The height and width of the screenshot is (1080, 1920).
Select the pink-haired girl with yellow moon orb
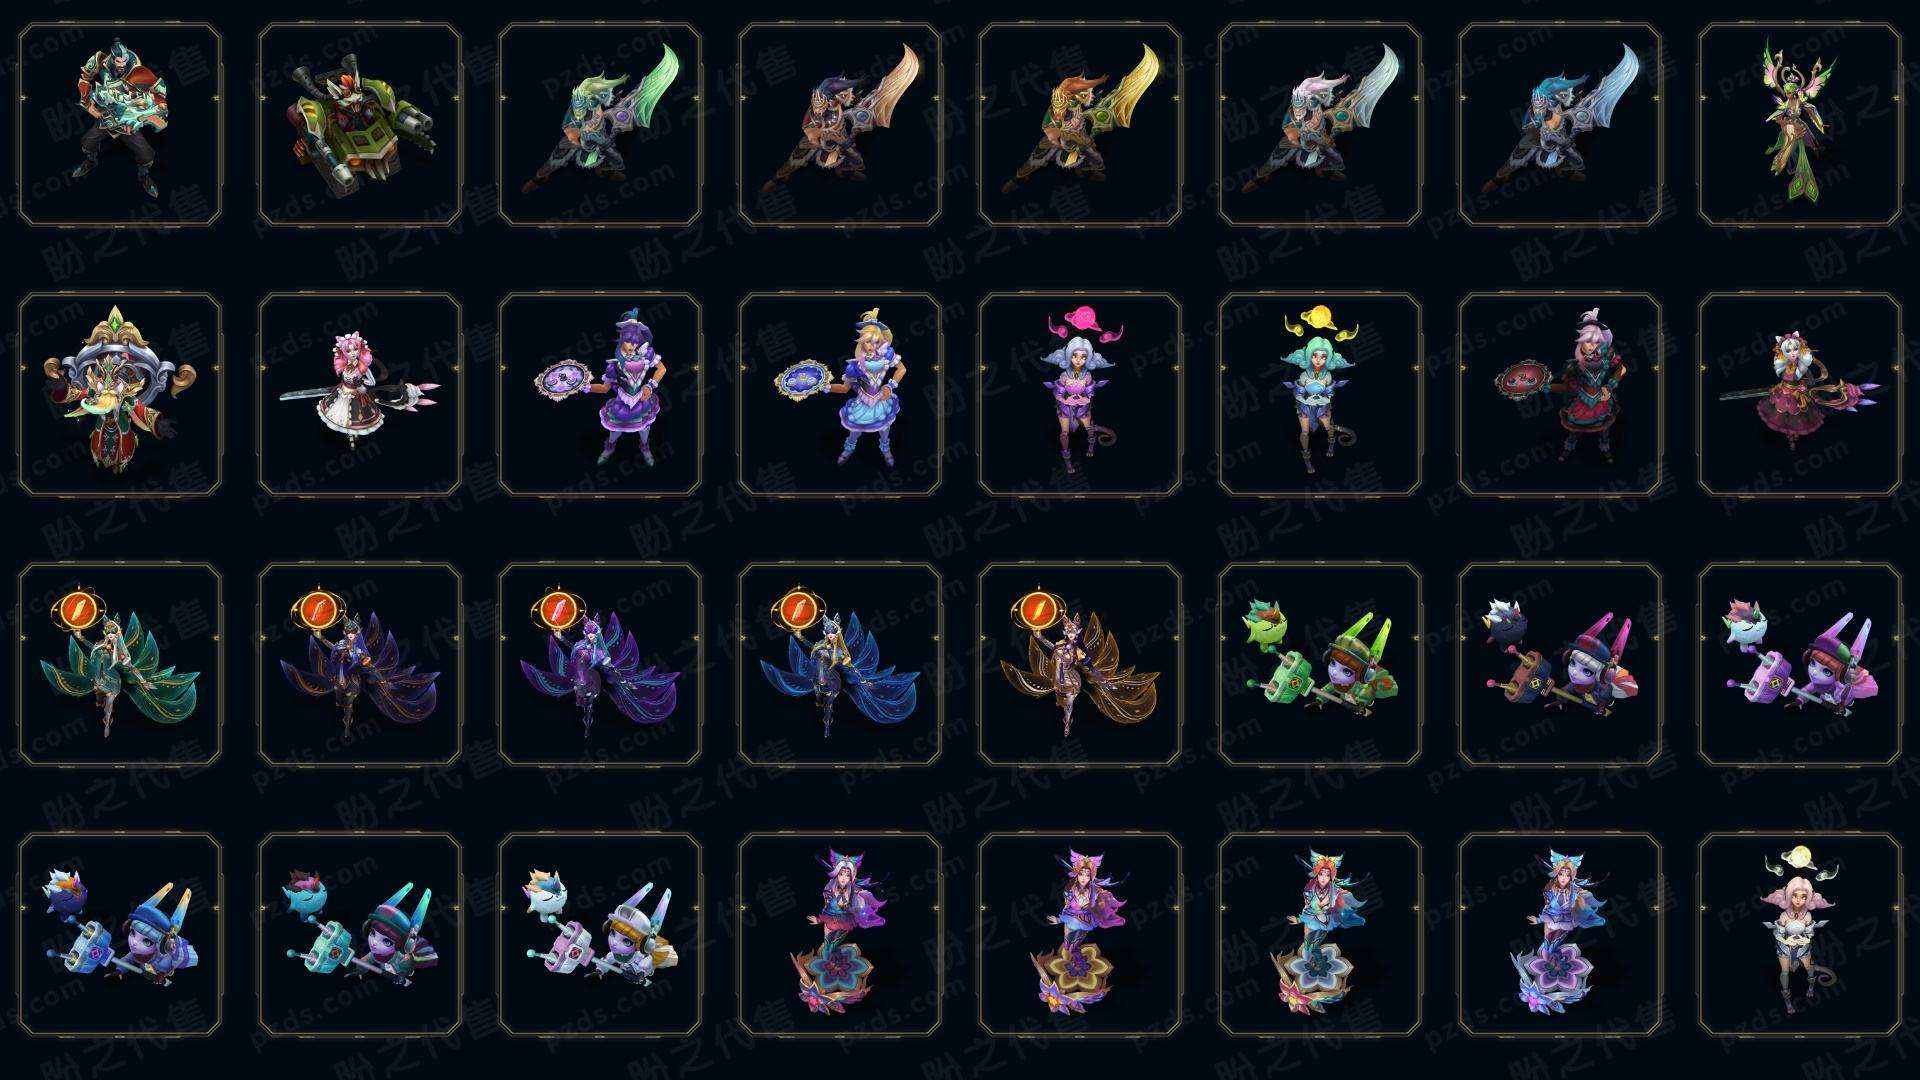coord(1800,934)
